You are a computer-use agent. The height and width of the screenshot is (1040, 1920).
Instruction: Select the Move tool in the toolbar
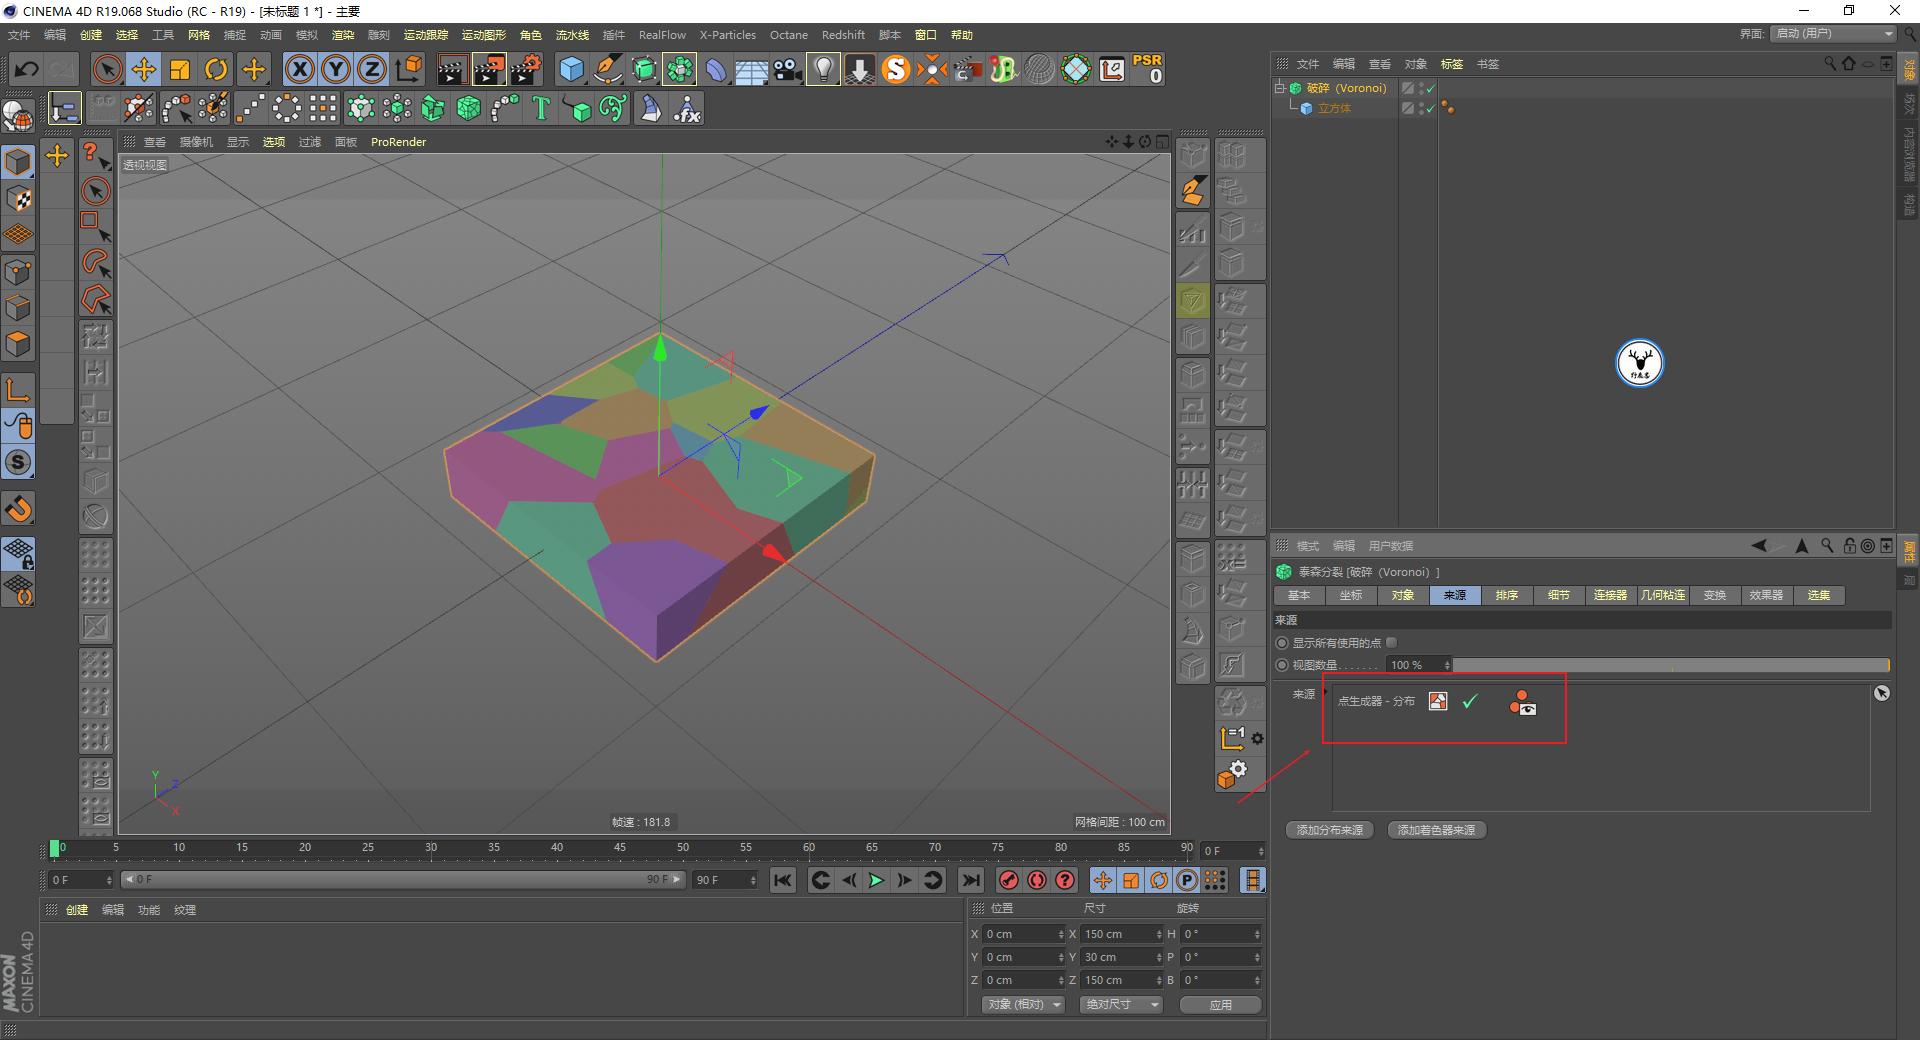click(144, 69)
